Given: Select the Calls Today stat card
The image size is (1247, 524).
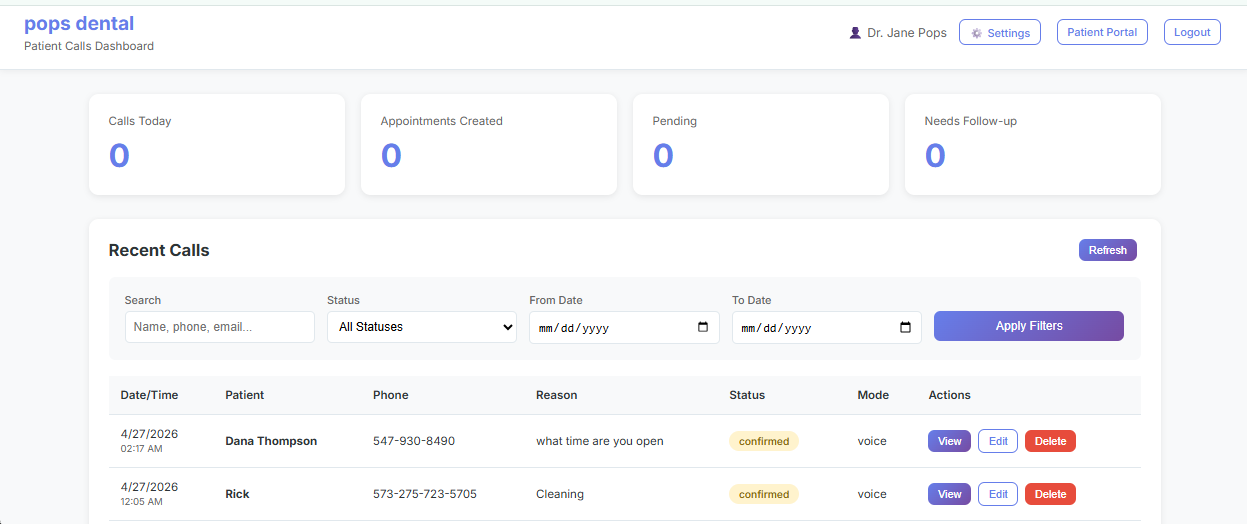Looking at the screenshot, I should click(x=216, y=144).
